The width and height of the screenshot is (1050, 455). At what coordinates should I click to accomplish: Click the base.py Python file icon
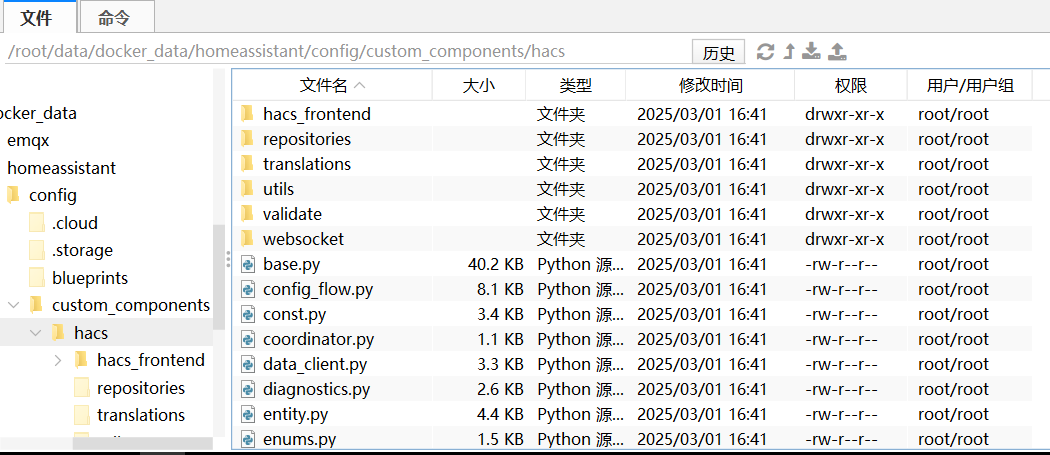(247, 264)
